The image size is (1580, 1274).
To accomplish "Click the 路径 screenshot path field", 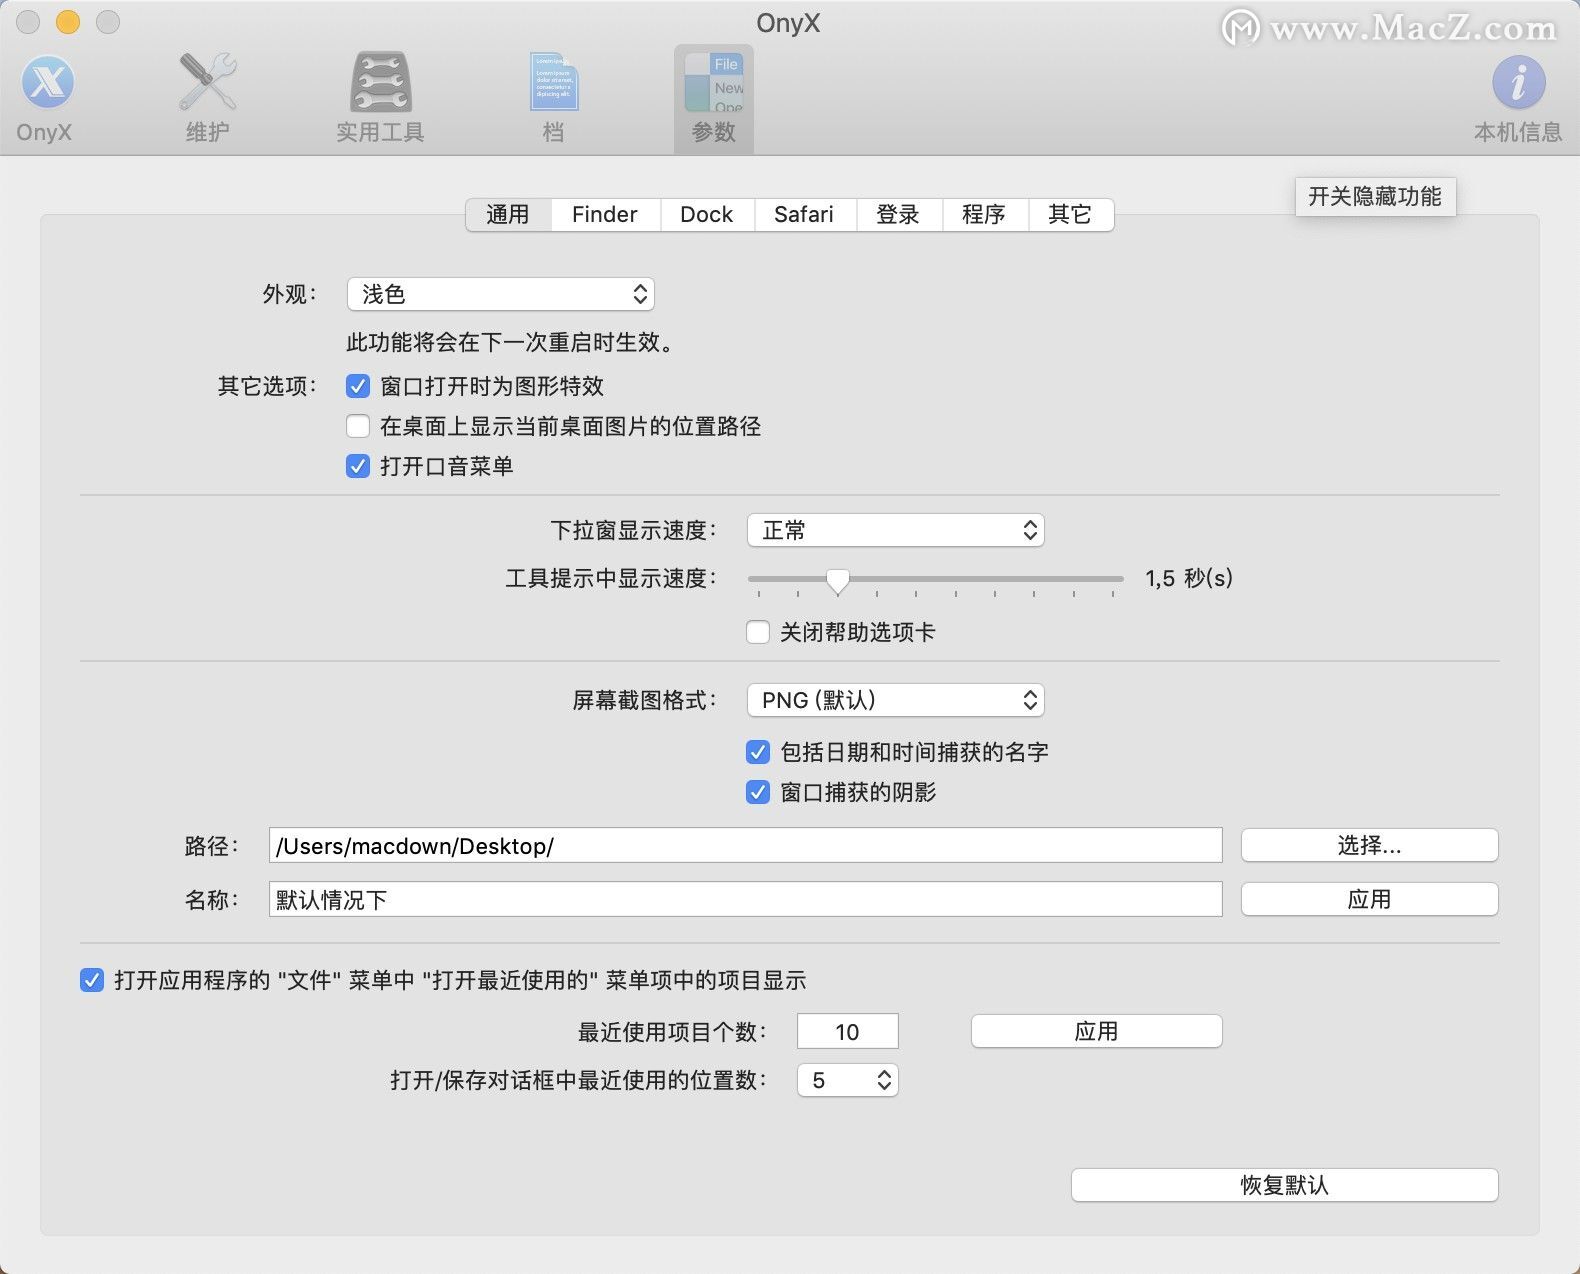I will 746,845.
